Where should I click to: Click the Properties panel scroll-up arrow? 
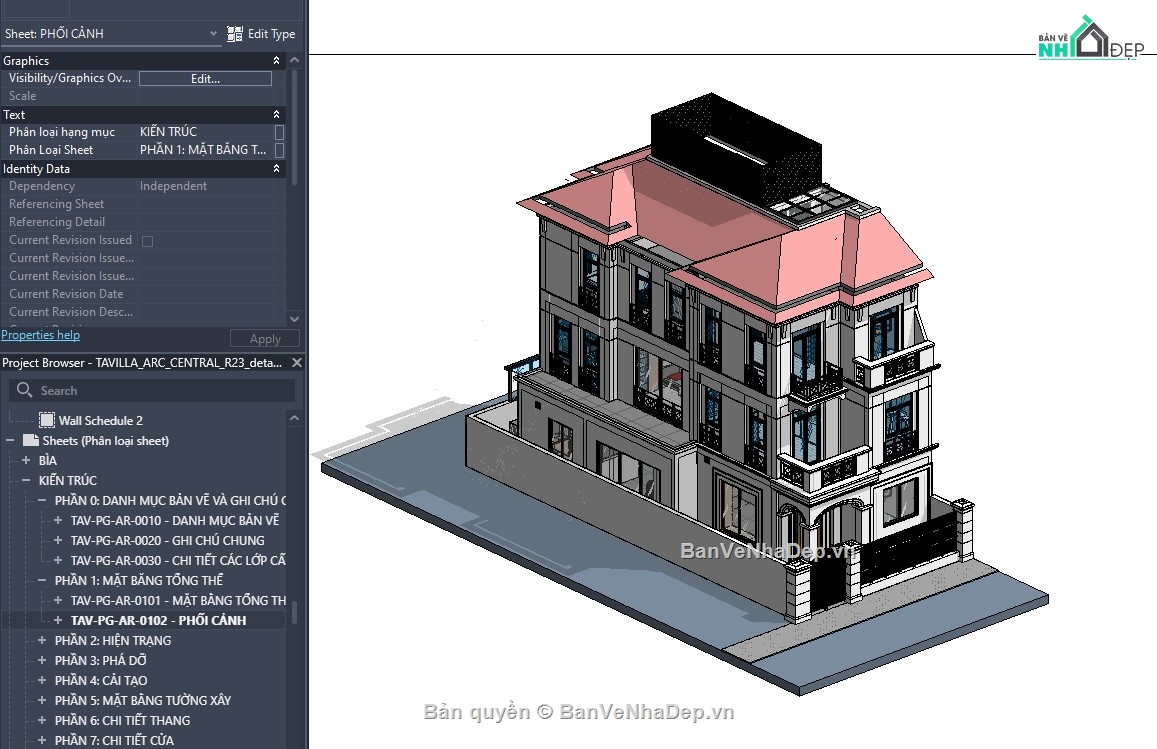point(294,61)
